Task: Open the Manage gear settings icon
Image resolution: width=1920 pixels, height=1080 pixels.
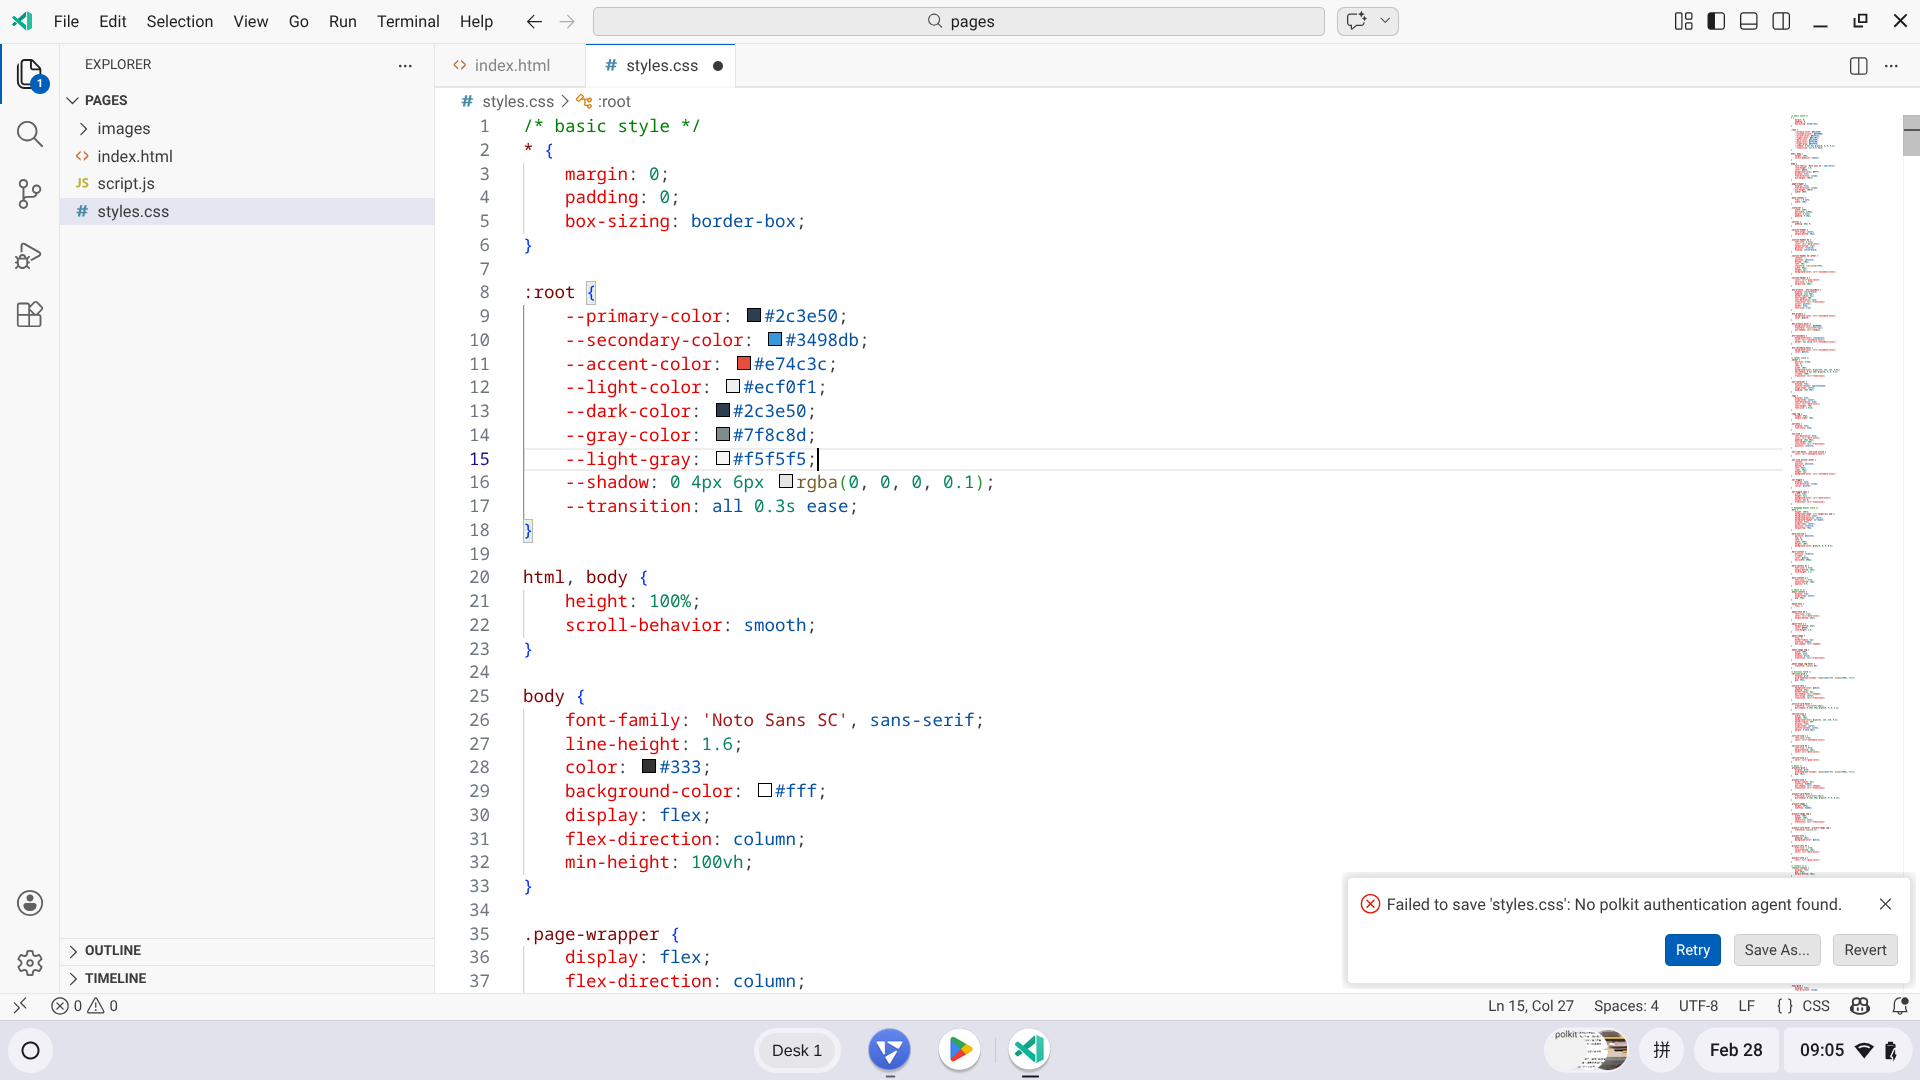Action: click(30, 963)
